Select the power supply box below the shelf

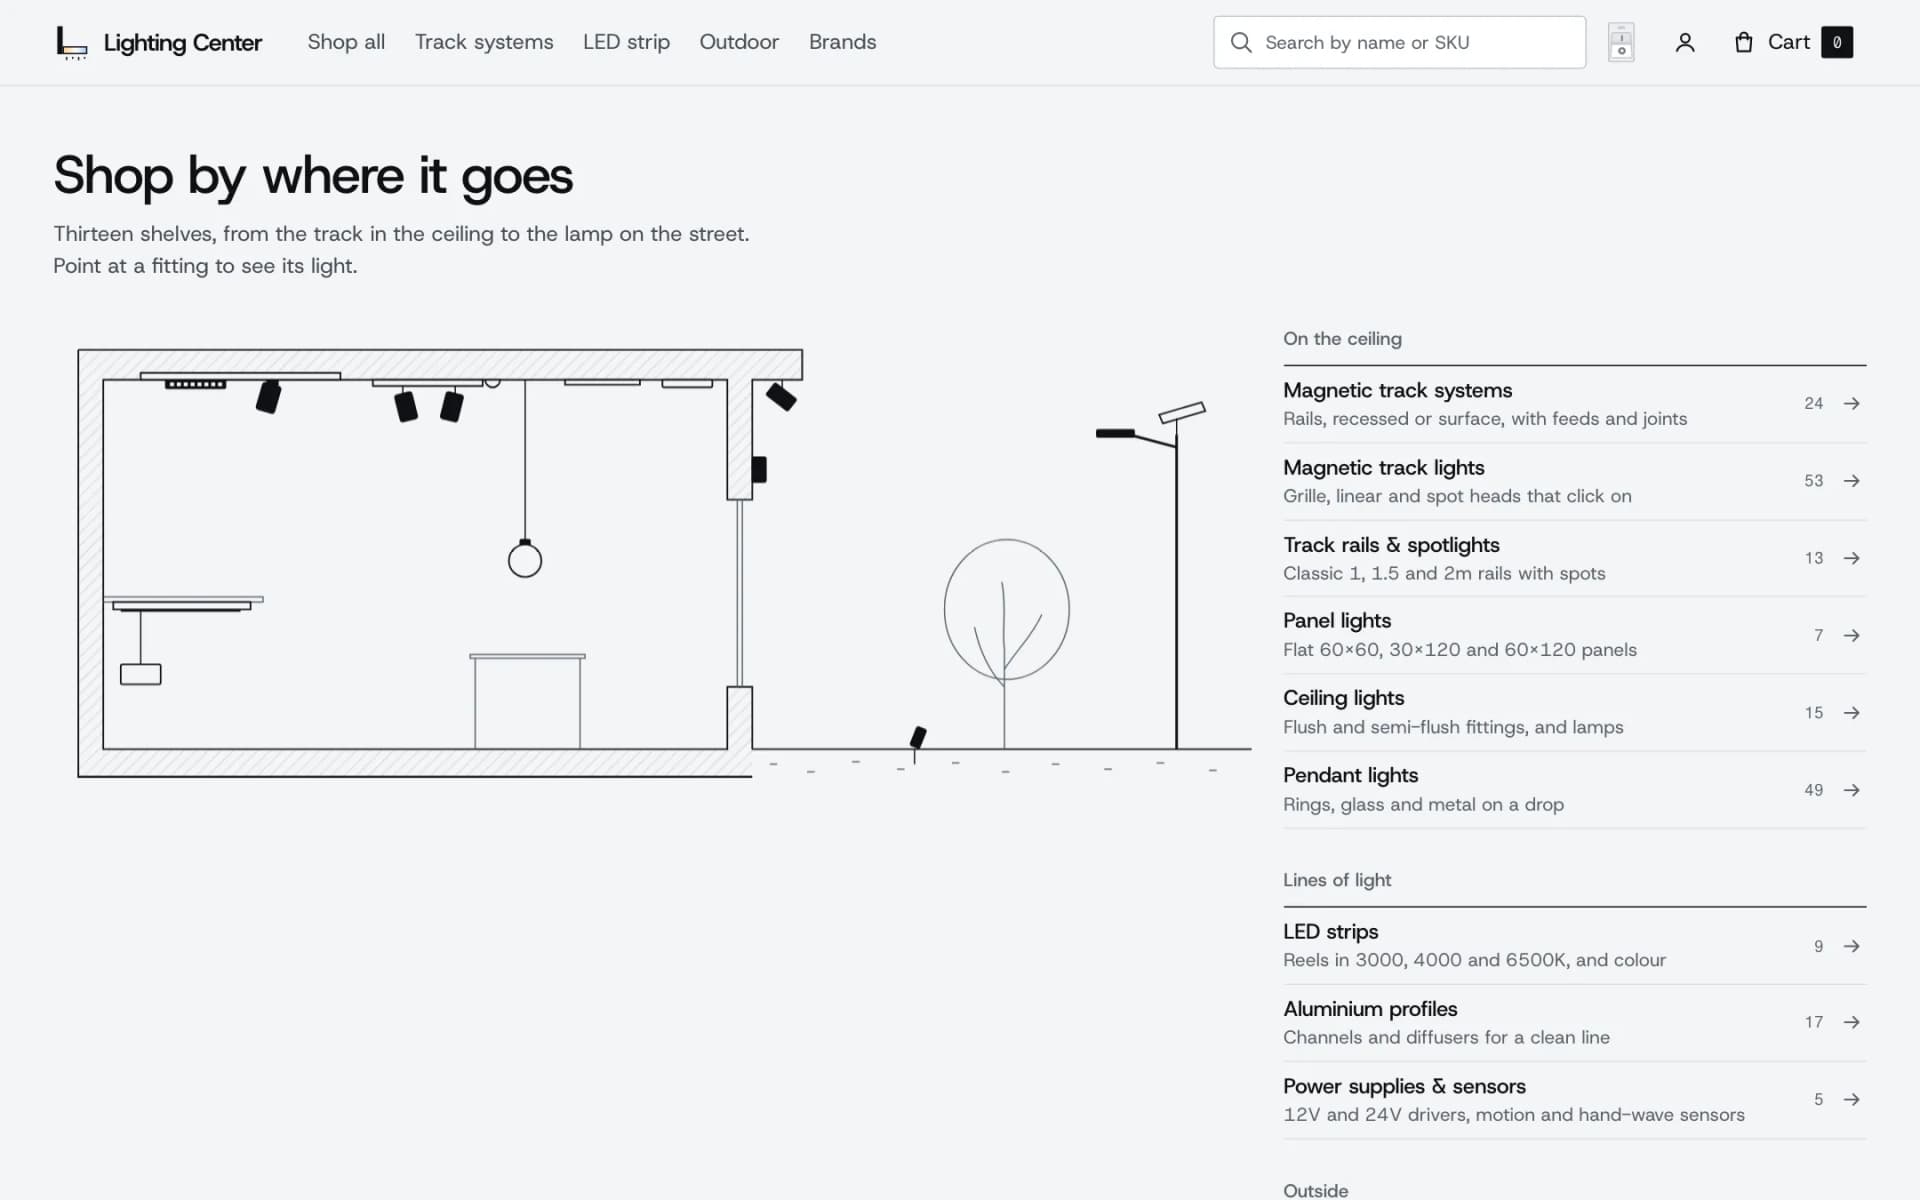tap(141, 674)
